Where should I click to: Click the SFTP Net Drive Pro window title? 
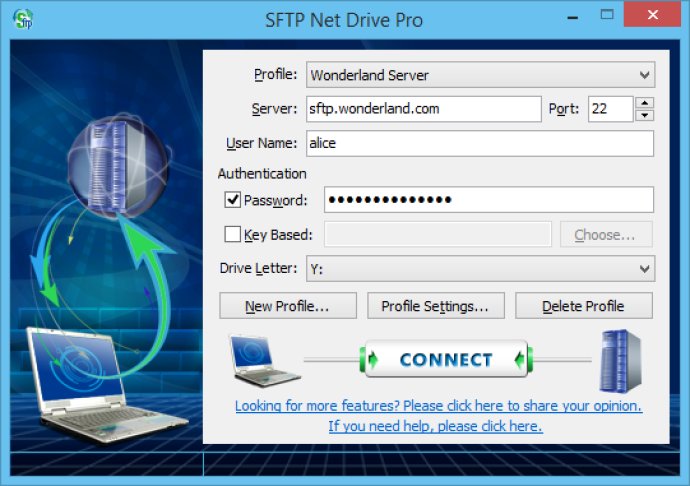click(x=344, y=20)
